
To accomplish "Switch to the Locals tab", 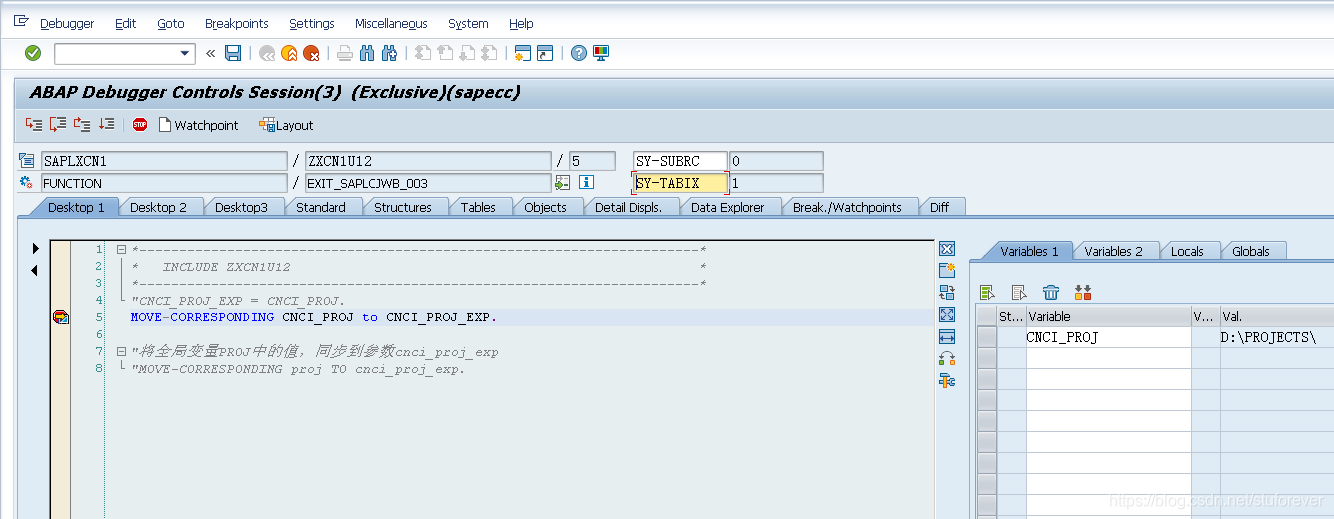I will tap(1187, 251).
